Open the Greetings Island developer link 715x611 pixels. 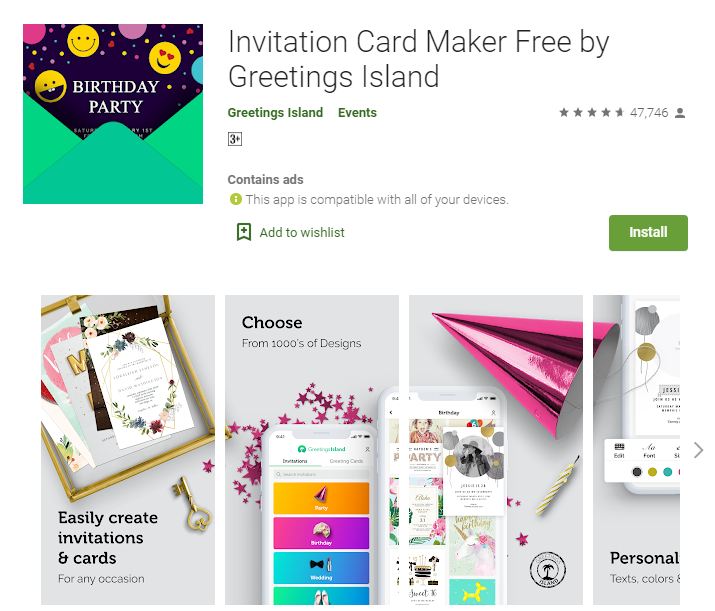coord(275,113)
